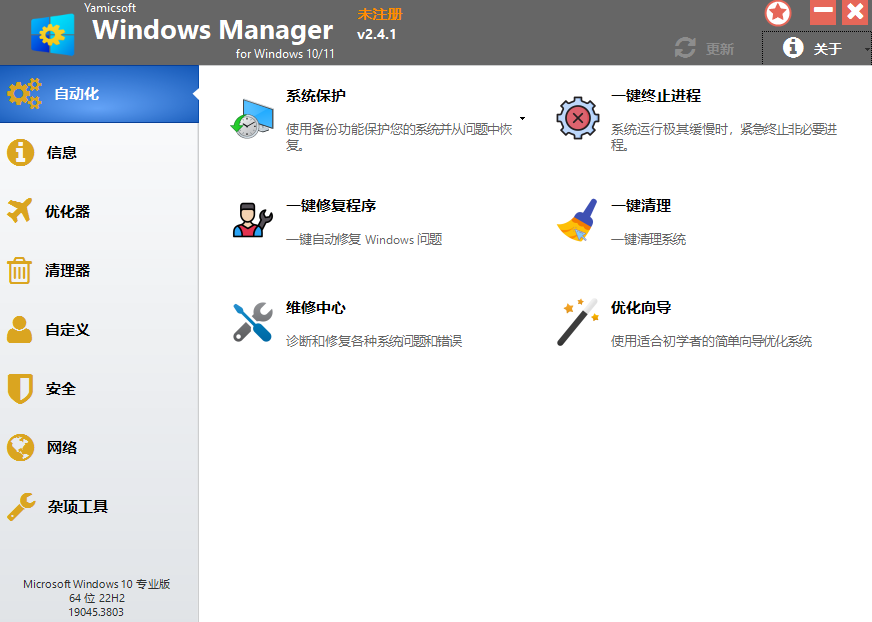Go to the 自定义 section
The height and width of the screenshot is (622, 872).
point(100,329)
